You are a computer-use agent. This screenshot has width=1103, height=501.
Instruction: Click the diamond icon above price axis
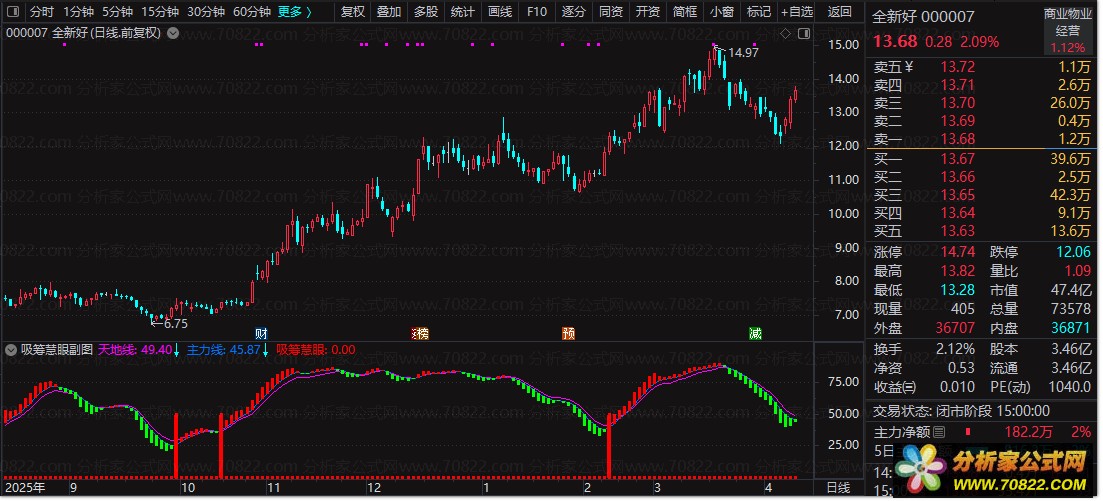785,33
